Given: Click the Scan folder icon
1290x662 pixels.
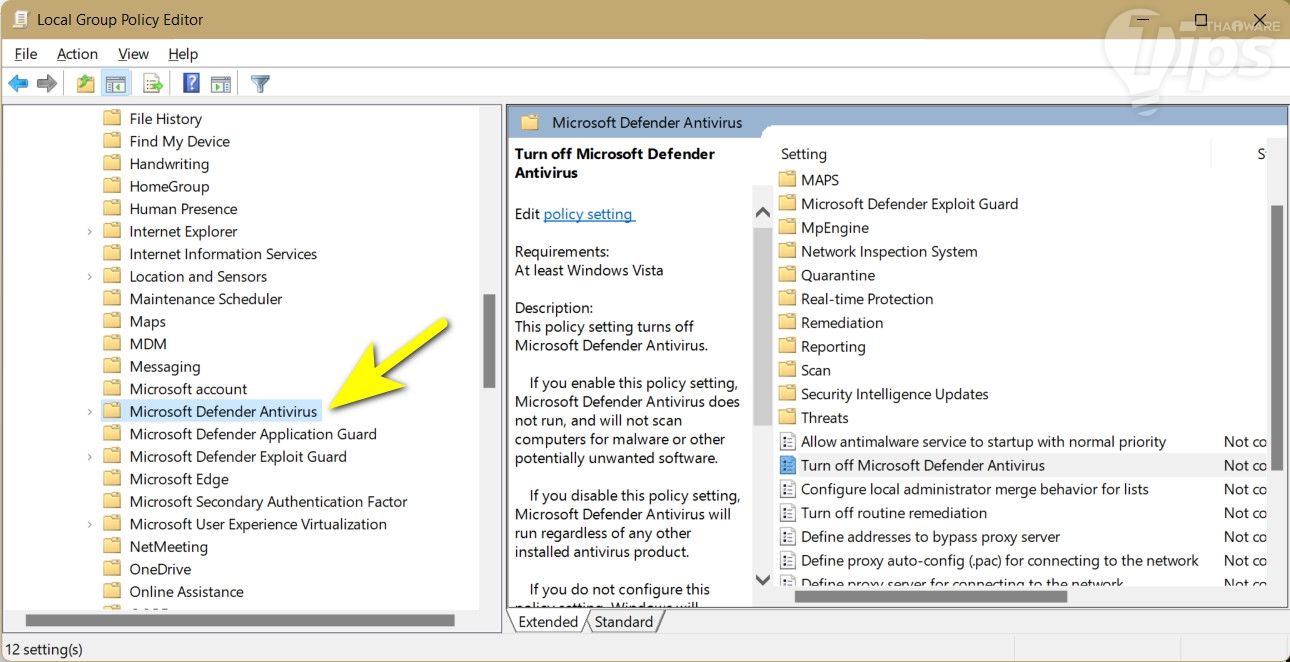Looking at the screenshot, I should [787, 370].
